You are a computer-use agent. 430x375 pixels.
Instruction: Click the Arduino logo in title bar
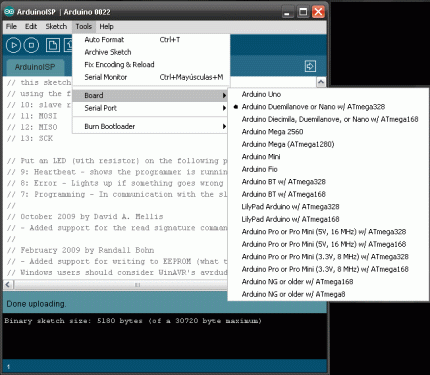click(x=9, y=12)
